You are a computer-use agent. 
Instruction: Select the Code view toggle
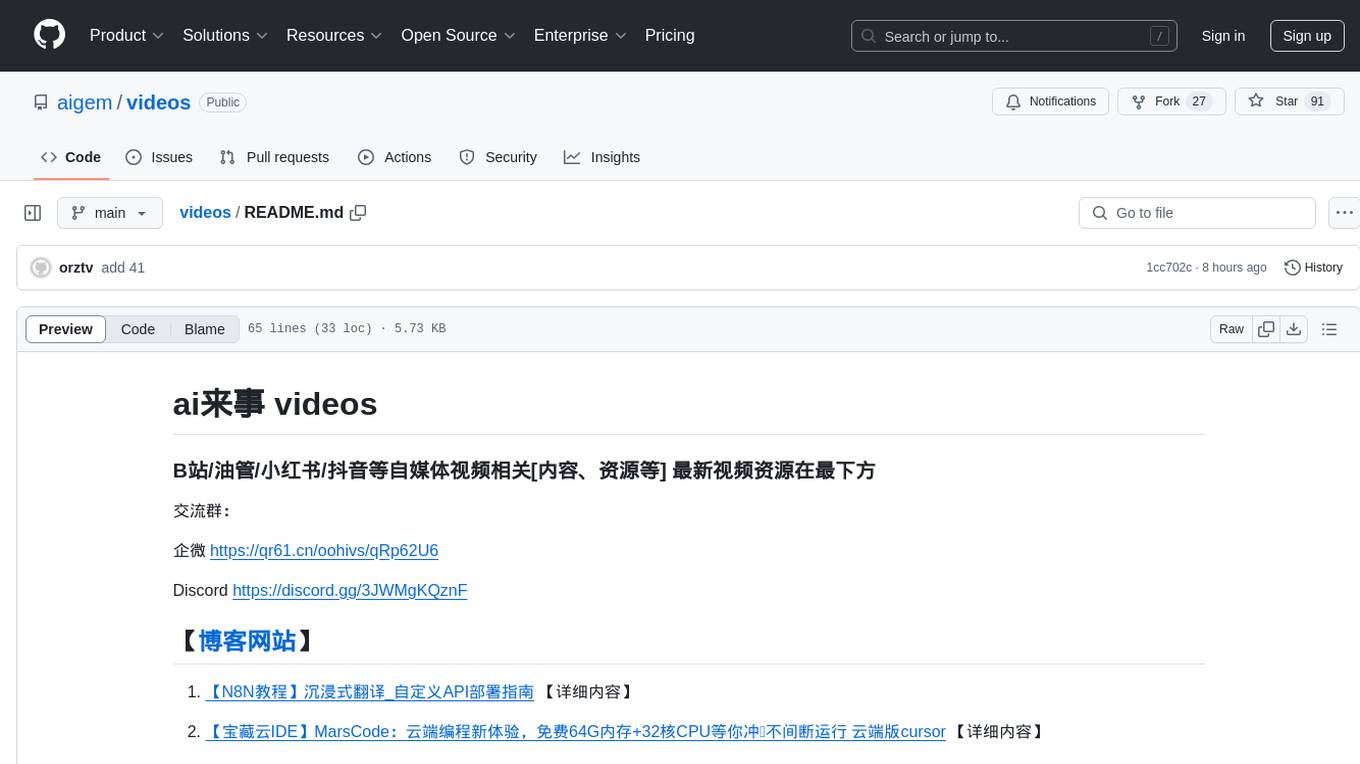coord(138,329)
